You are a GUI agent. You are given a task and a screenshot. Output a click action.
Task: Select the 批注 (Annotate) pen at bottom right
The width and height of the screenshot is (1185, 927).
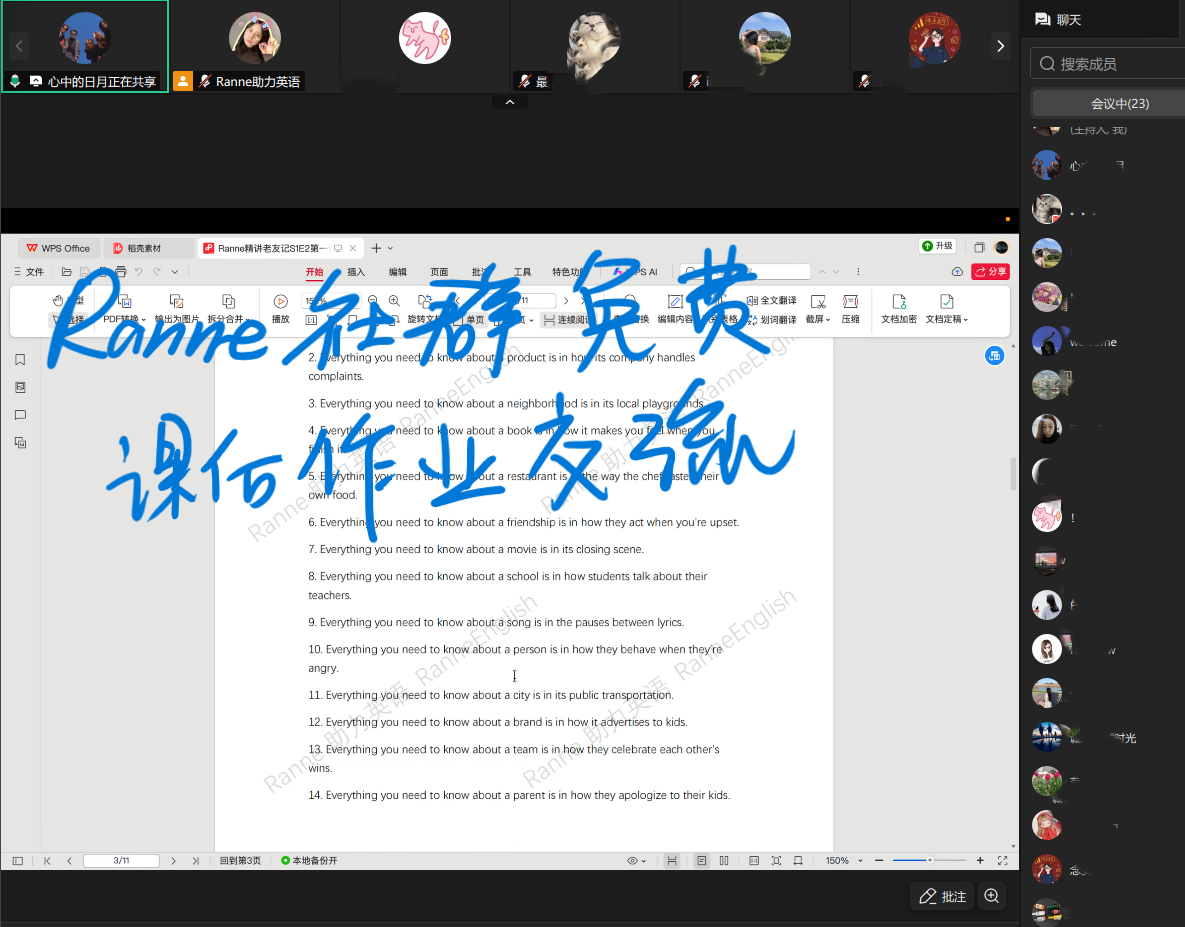(x=940, y=896)
